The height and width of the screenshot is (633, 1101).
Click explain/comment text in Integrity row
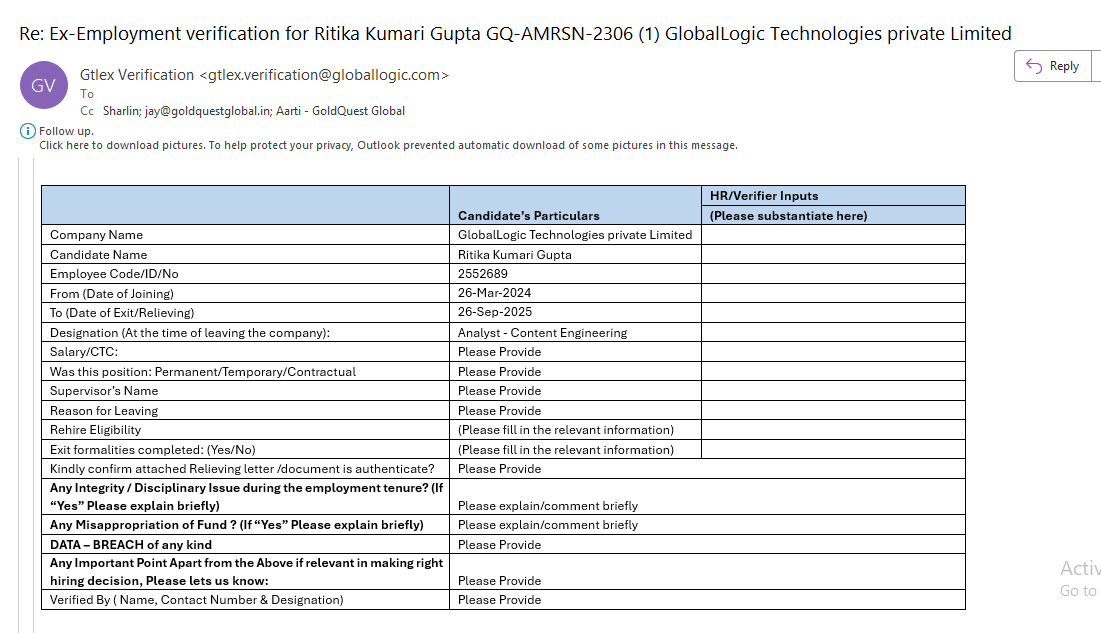[x=548, y=506]
